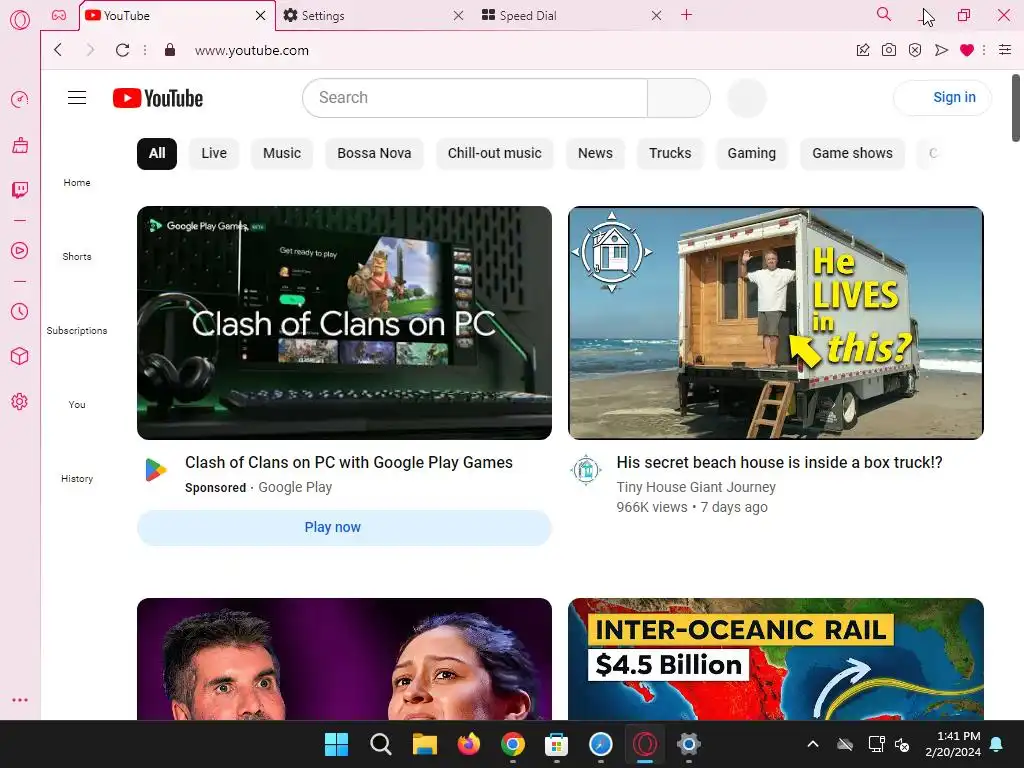Select the Live filter chip
Image resolution: width=1024 pixels, height=768 pixels.
(x=214, y=153)
